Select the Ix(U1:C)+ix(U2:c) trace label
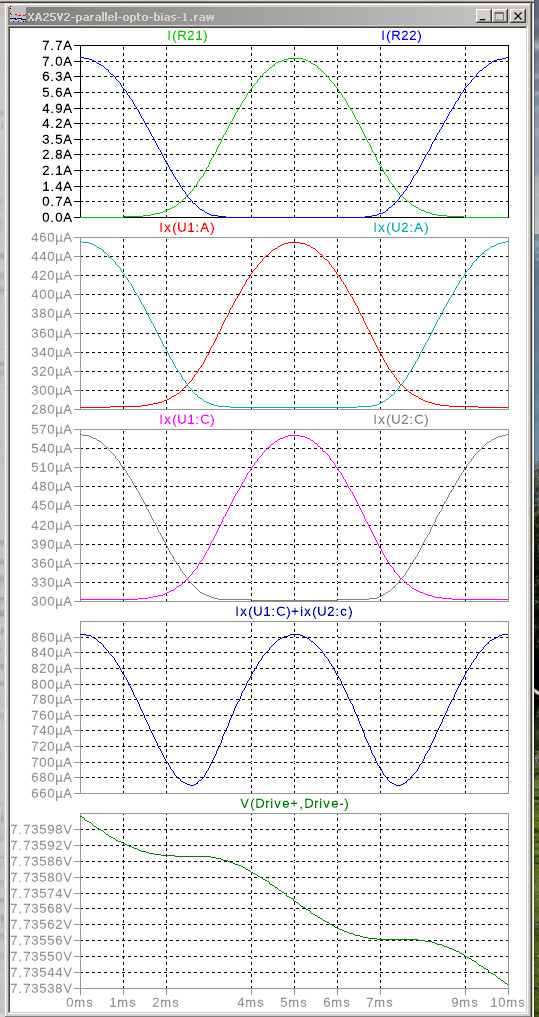 click(294, 611)
